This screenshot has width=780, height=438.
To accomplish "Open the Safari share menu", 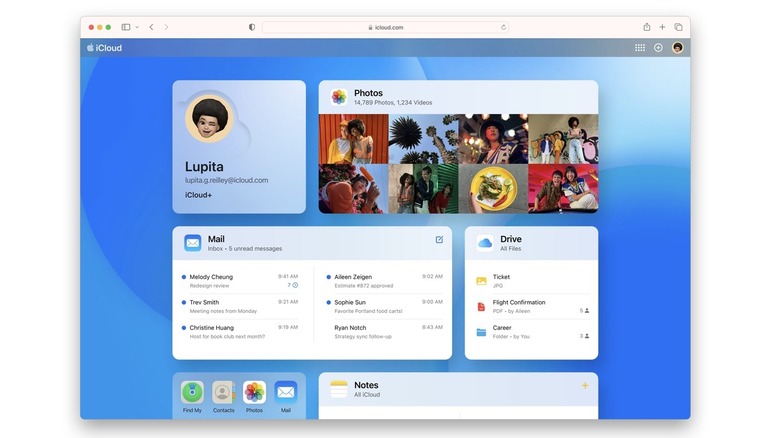I will 647,27.
